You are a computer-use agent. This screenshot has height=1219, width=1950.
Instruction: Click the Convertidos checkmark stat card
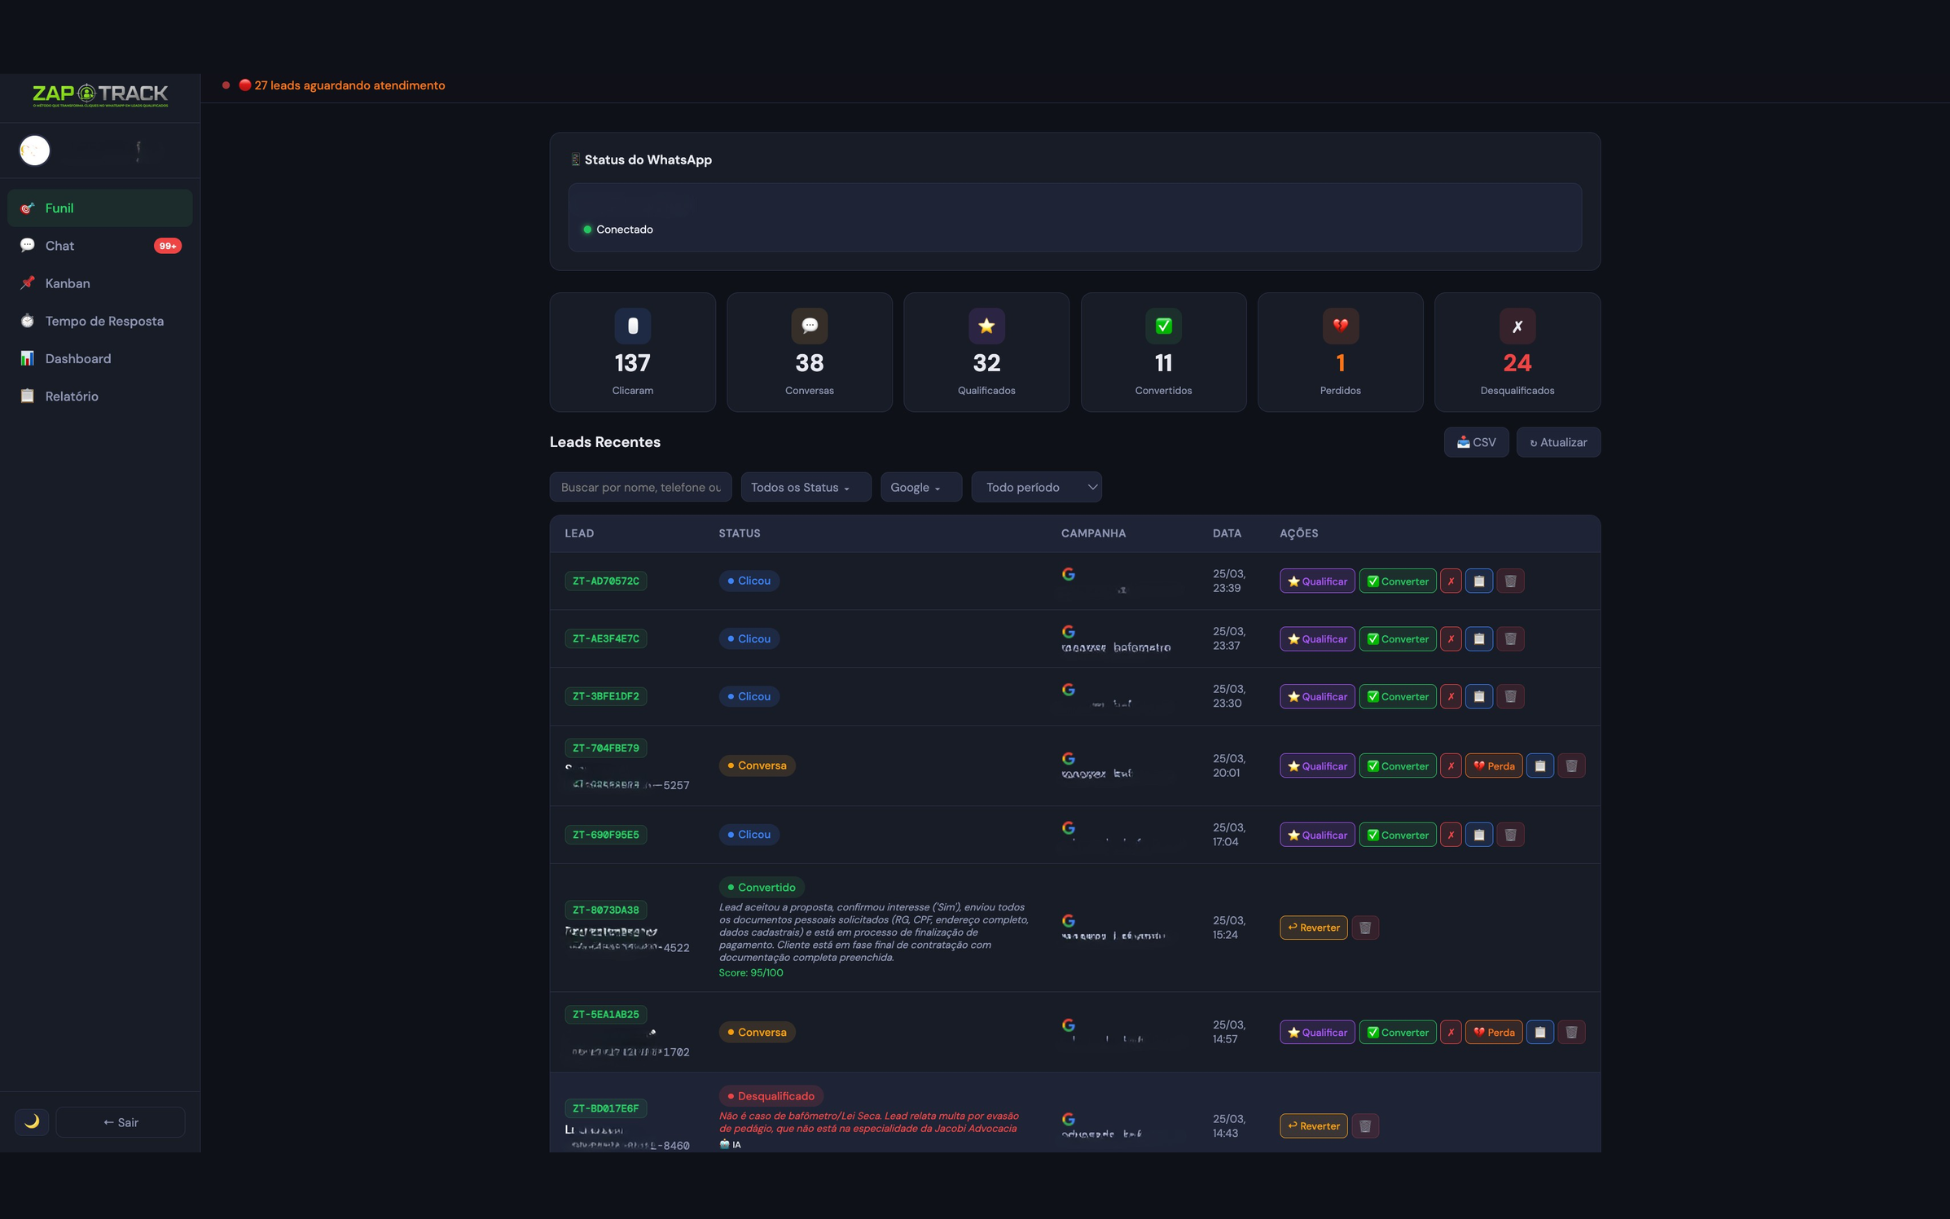[x=1163, y=352]
